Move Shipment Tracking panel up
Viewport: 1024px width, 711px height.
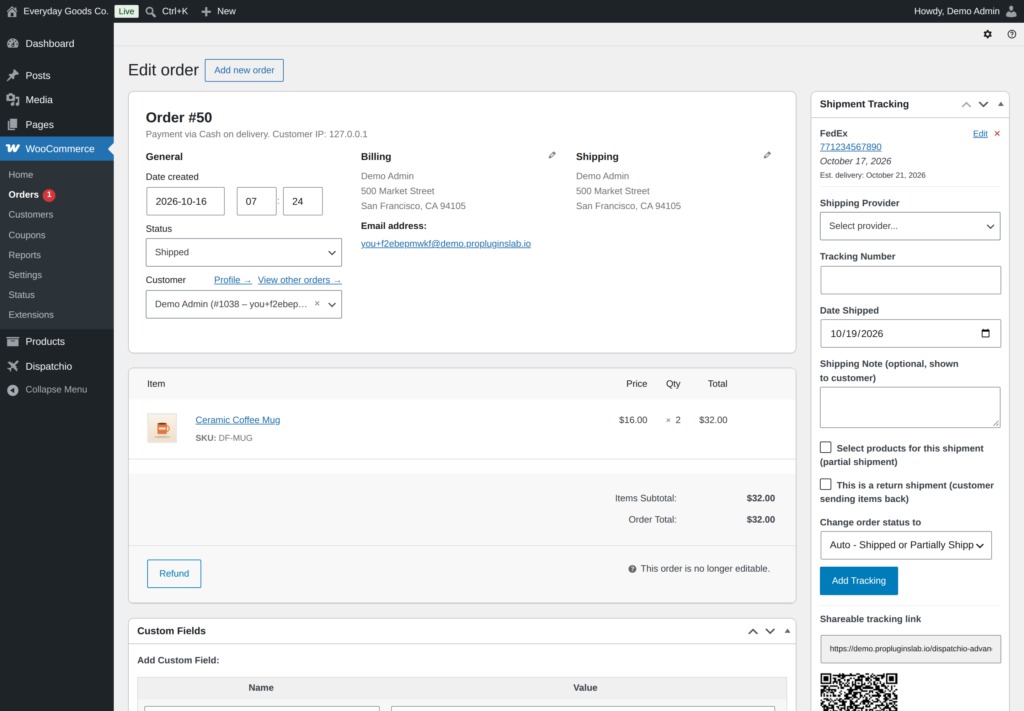coord(966,104)
